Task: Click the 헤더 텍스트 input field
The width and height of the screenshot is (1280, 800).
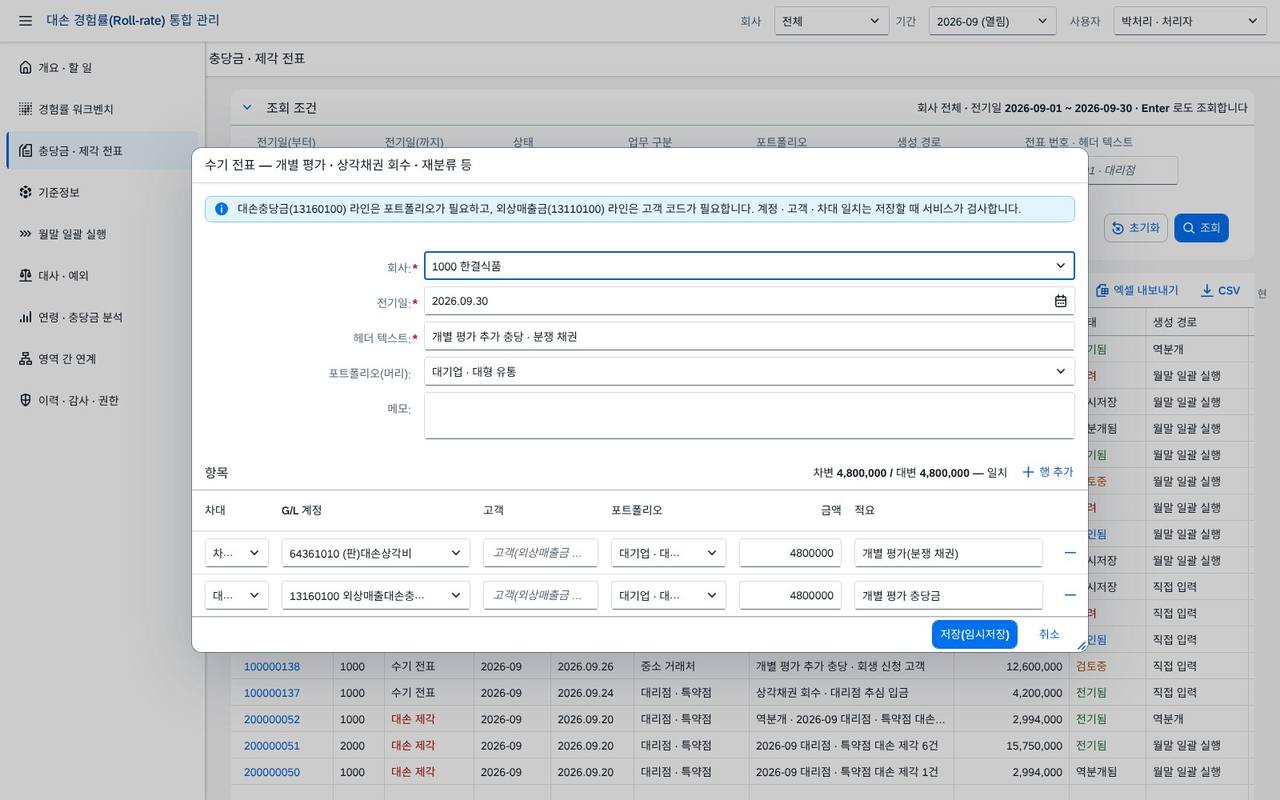Action: [x=749, y=336]
